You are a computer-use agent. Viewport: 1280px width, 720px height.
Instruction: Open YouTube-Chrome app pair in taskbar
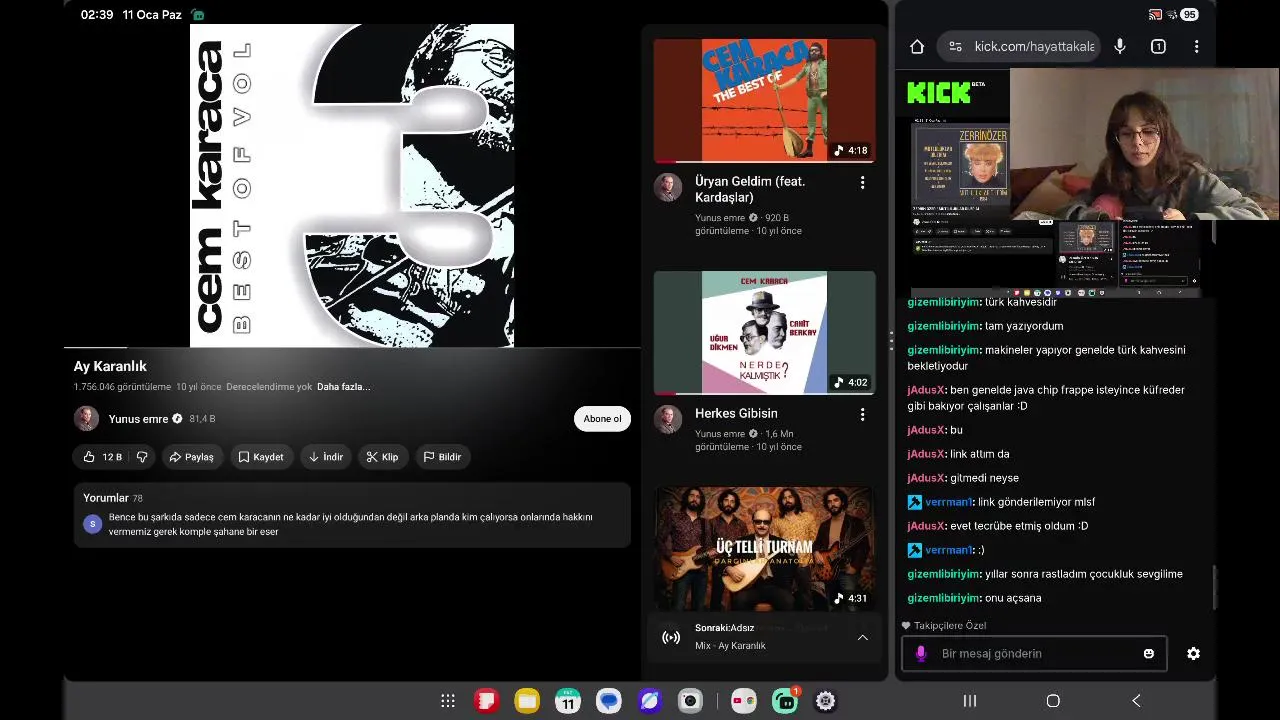[744, 701]
